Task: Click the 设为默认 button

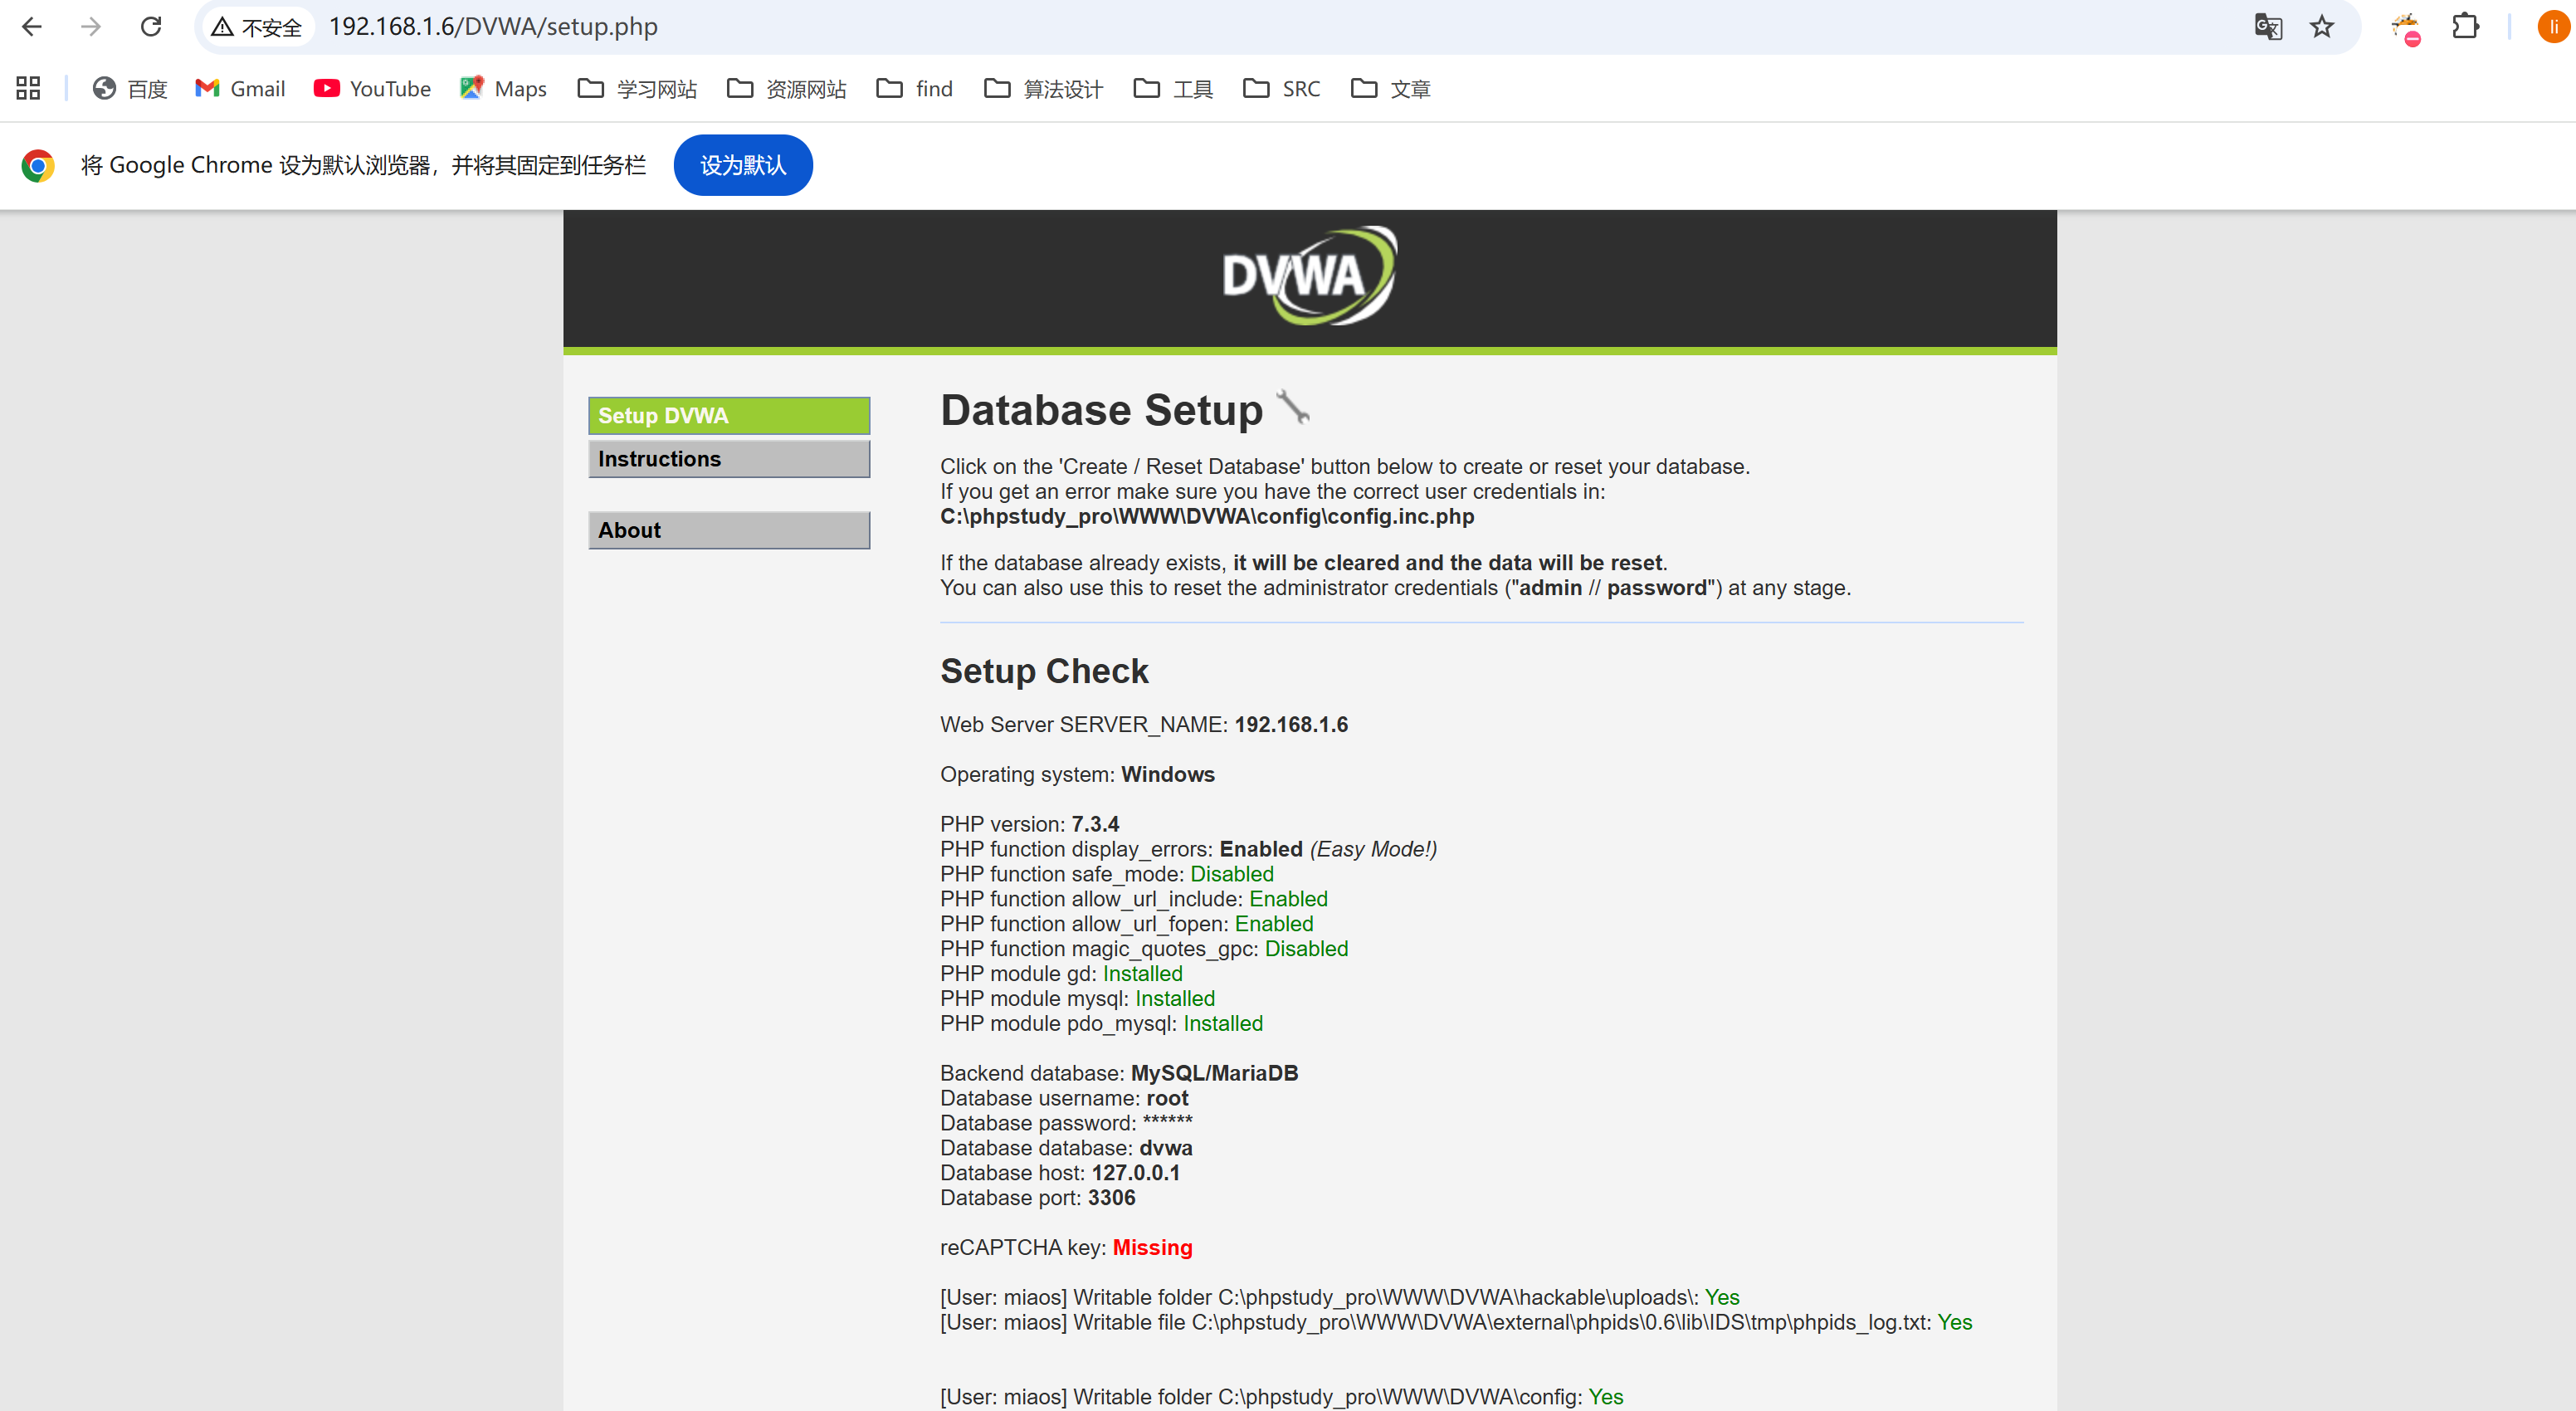Action: pos(743,165)
